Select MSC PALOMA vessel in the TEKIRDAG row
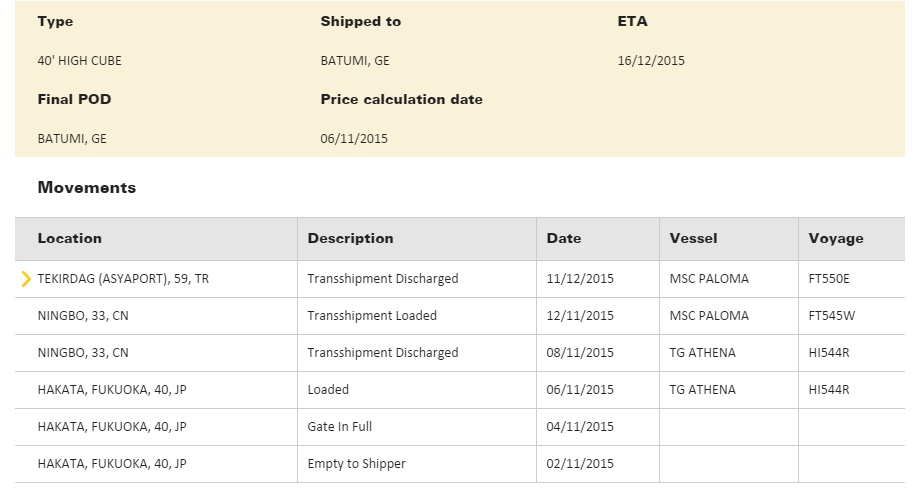 coord(709,279)
